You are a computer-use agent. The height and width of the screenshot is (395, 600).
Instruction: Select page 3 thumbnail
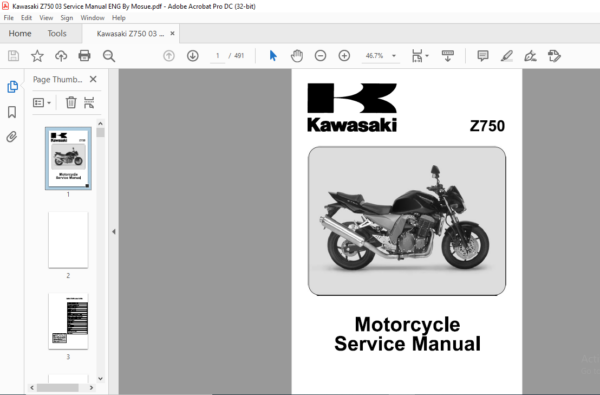tap(68, 321)
